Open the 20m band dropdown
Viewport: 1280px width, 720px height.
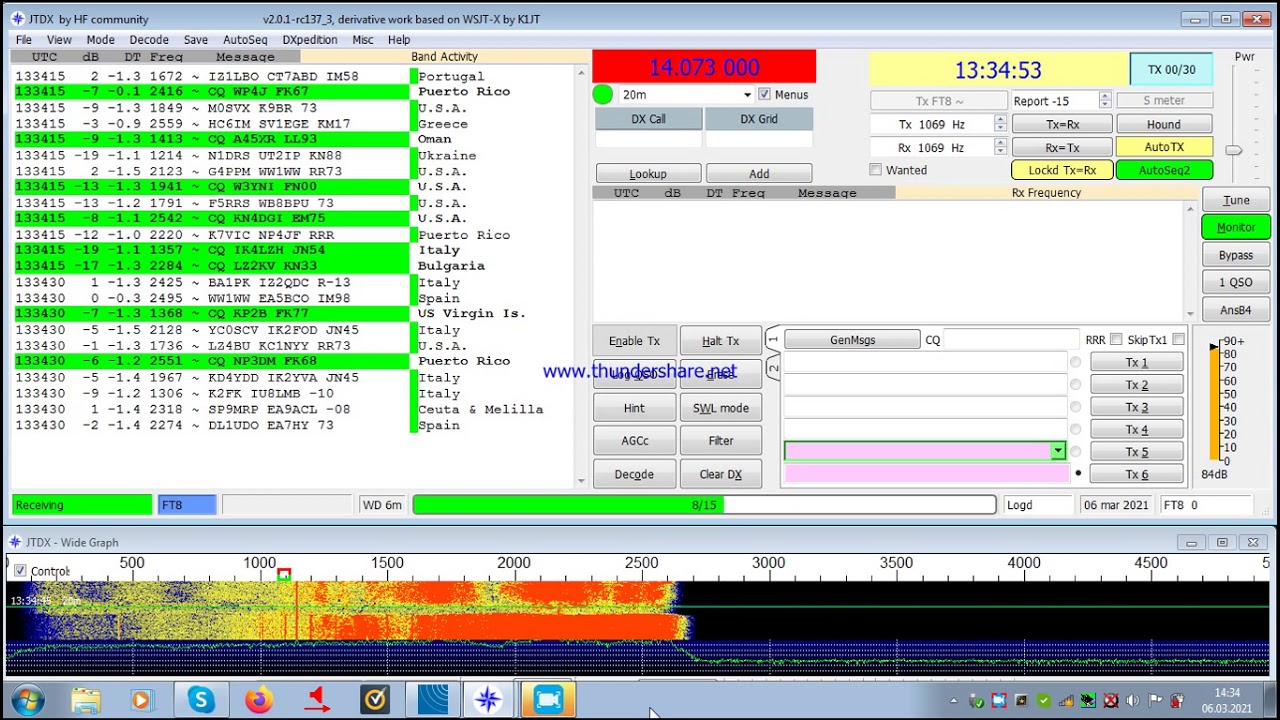(746, 95)
